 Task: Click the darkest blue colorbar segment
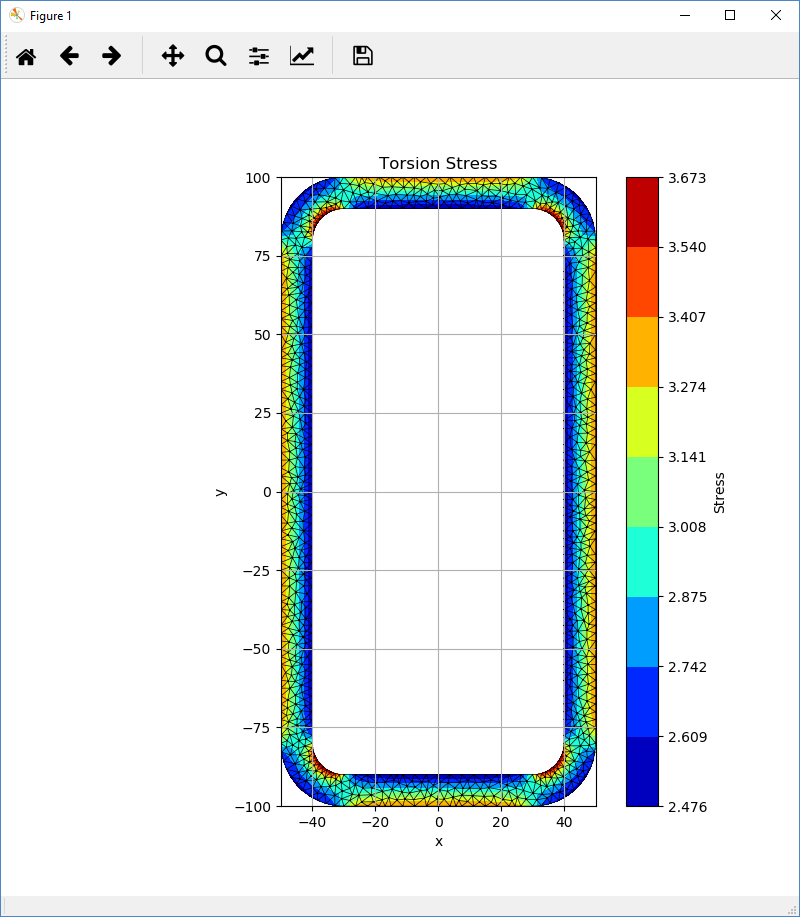[x=642, y=771]
